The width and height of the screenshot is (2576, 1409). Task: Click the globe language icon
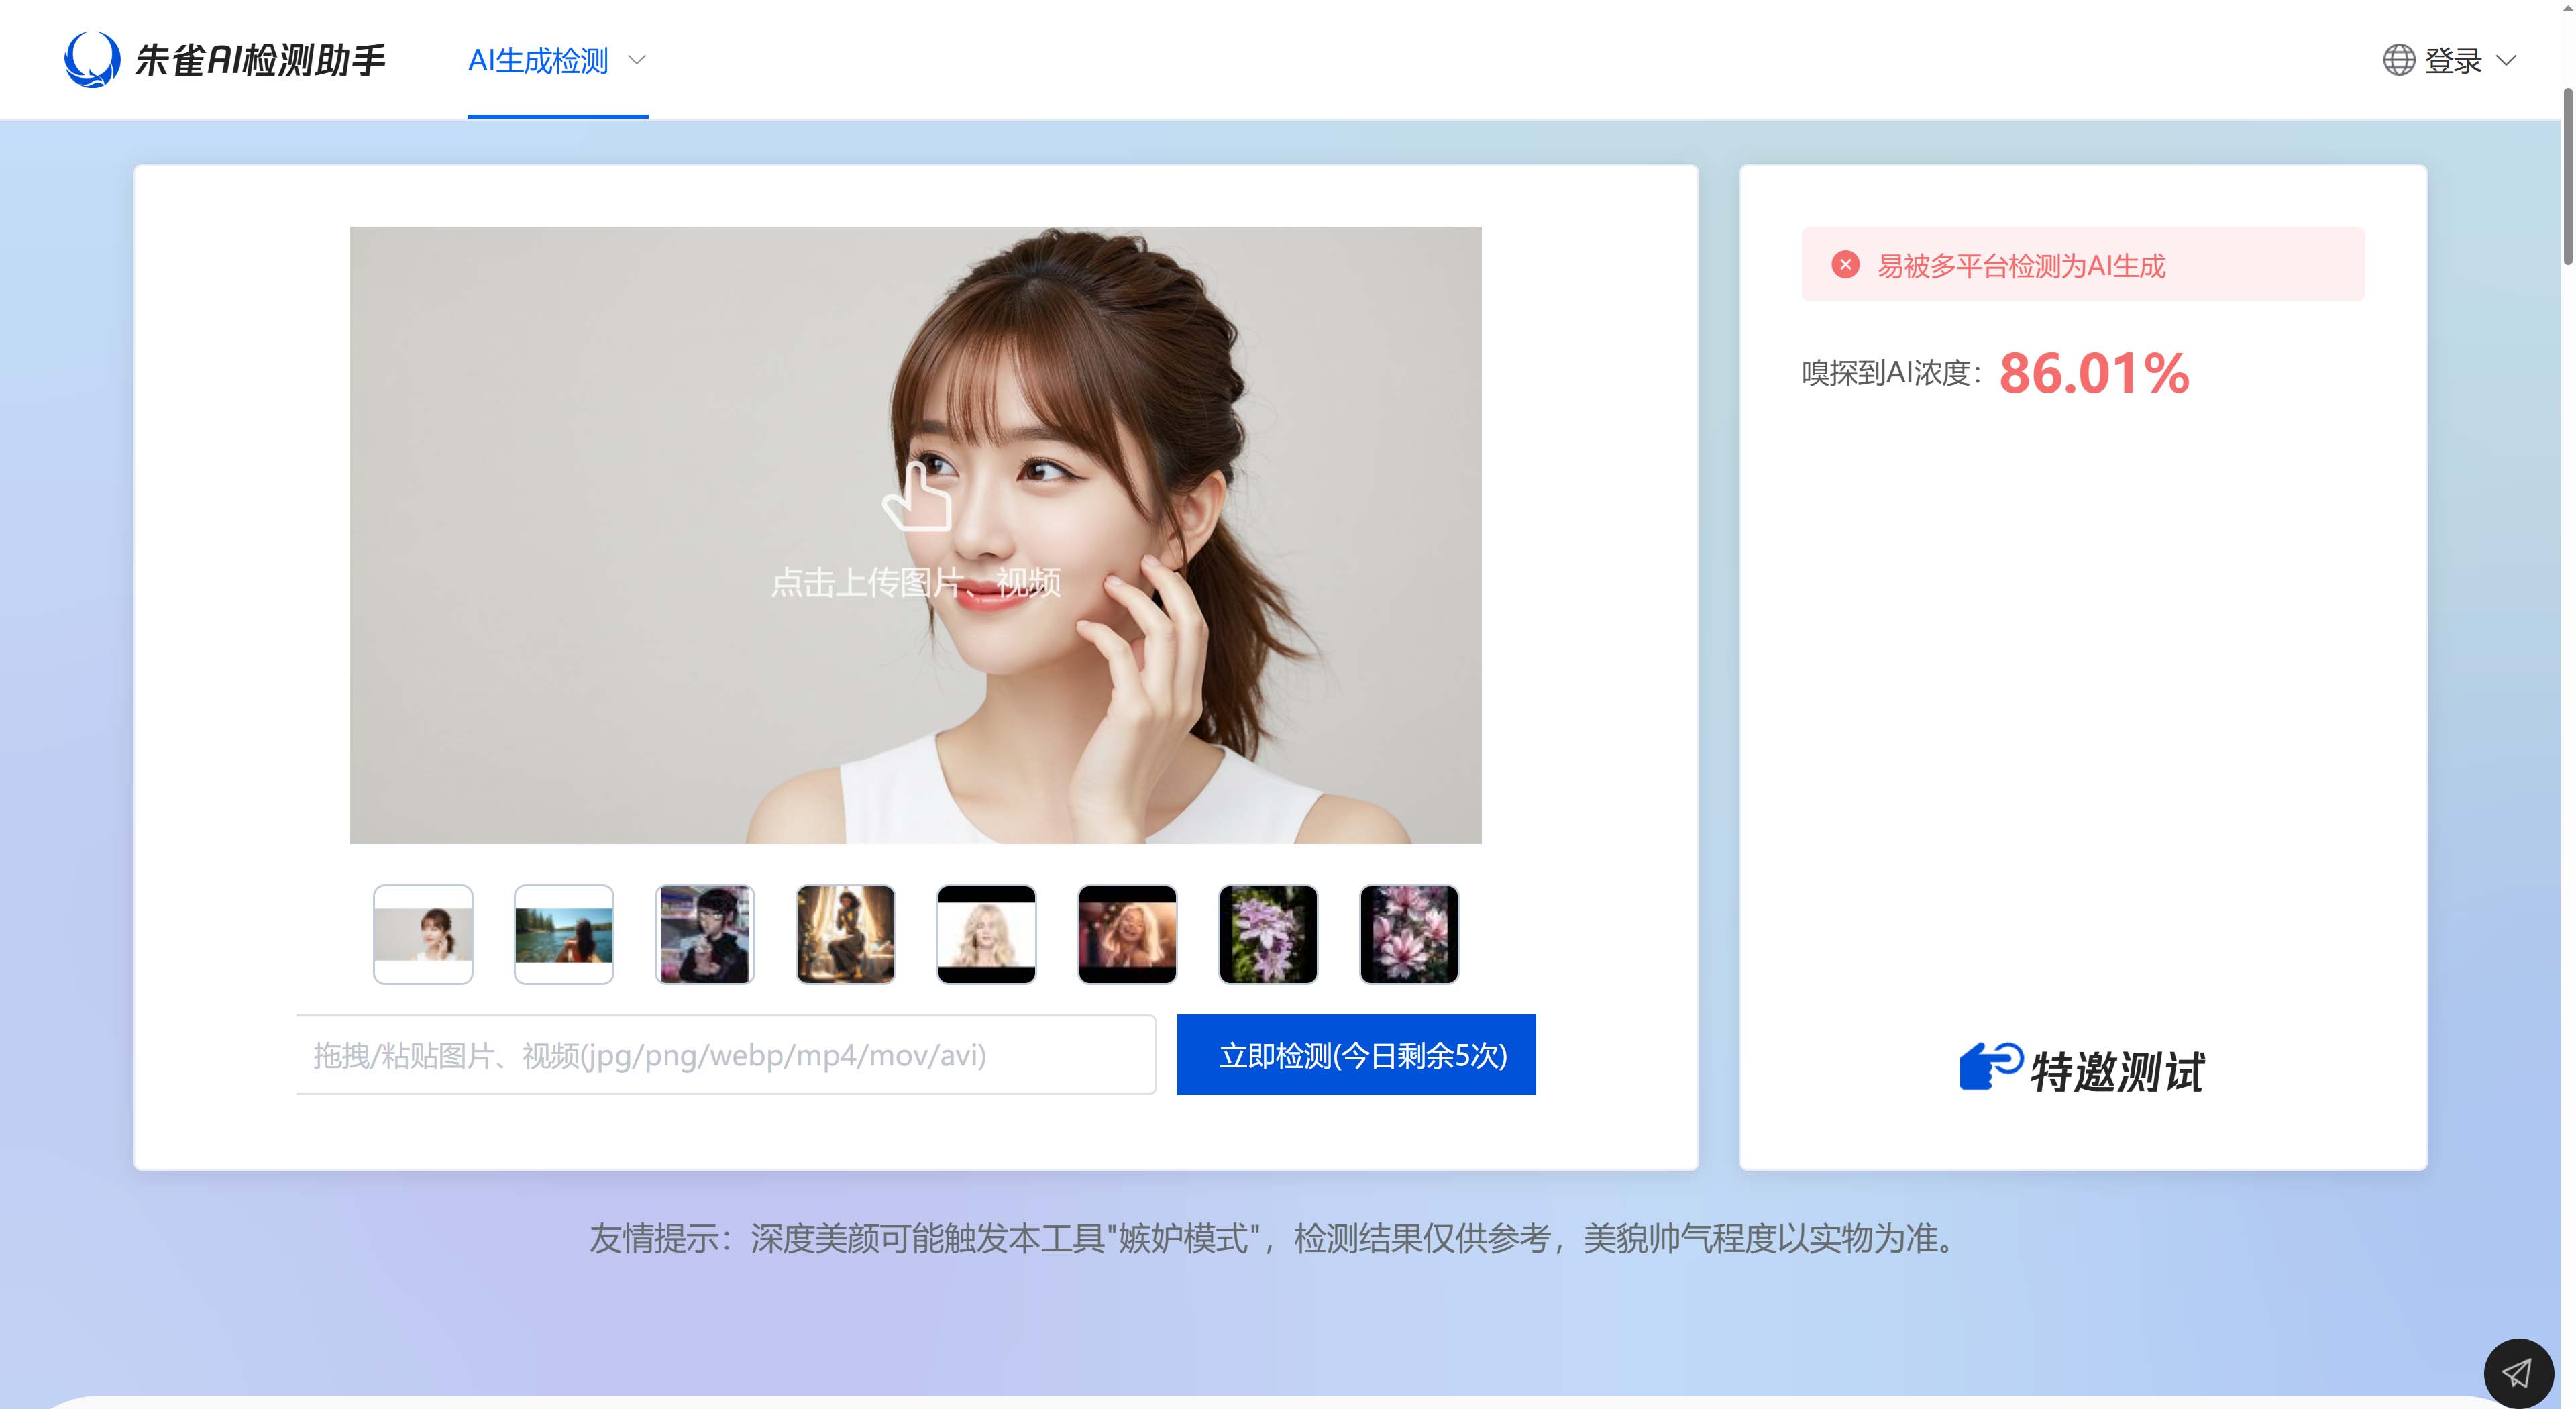pyautogui.click(x=2398, y=60)
